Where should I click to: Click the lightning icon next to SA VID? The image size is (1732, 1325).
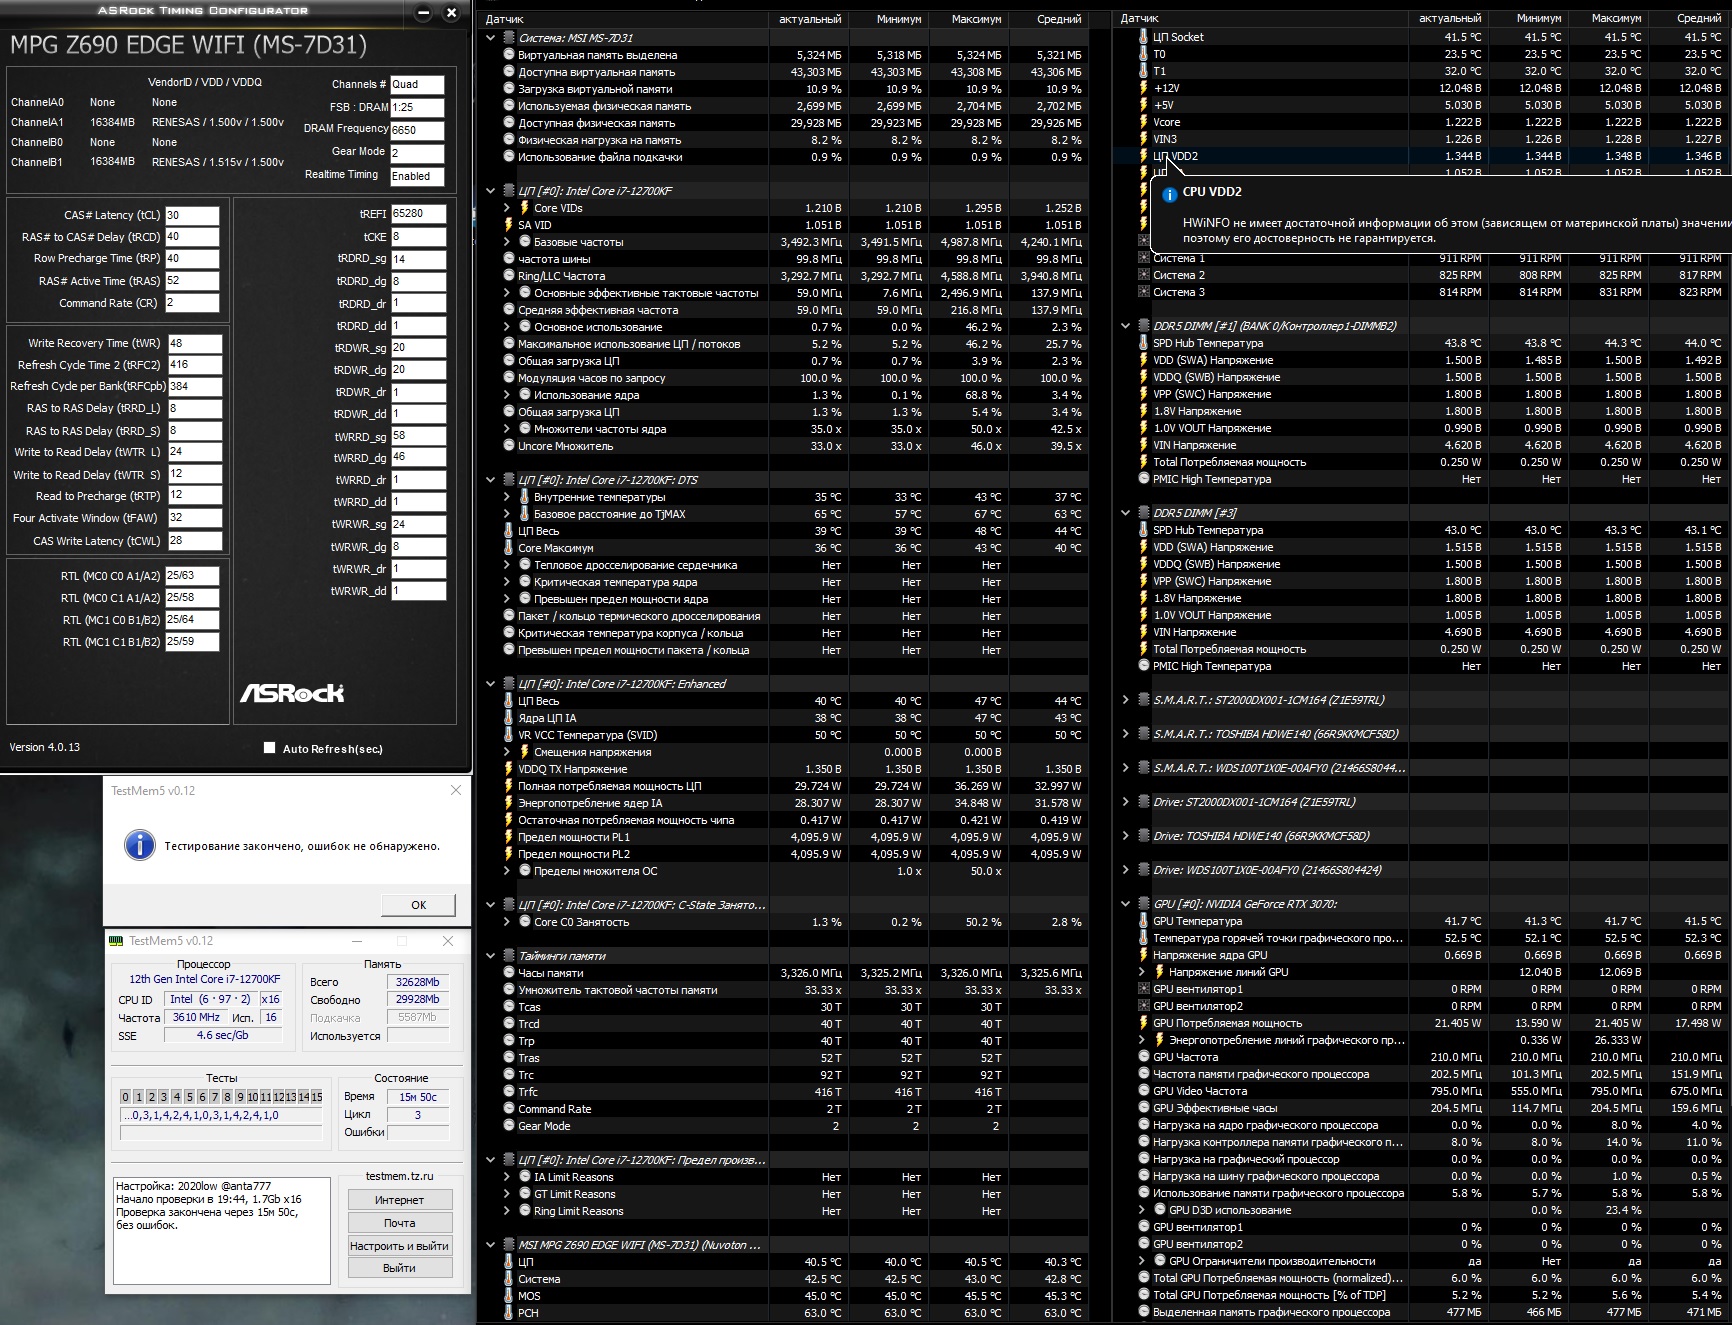click(508, 225)
